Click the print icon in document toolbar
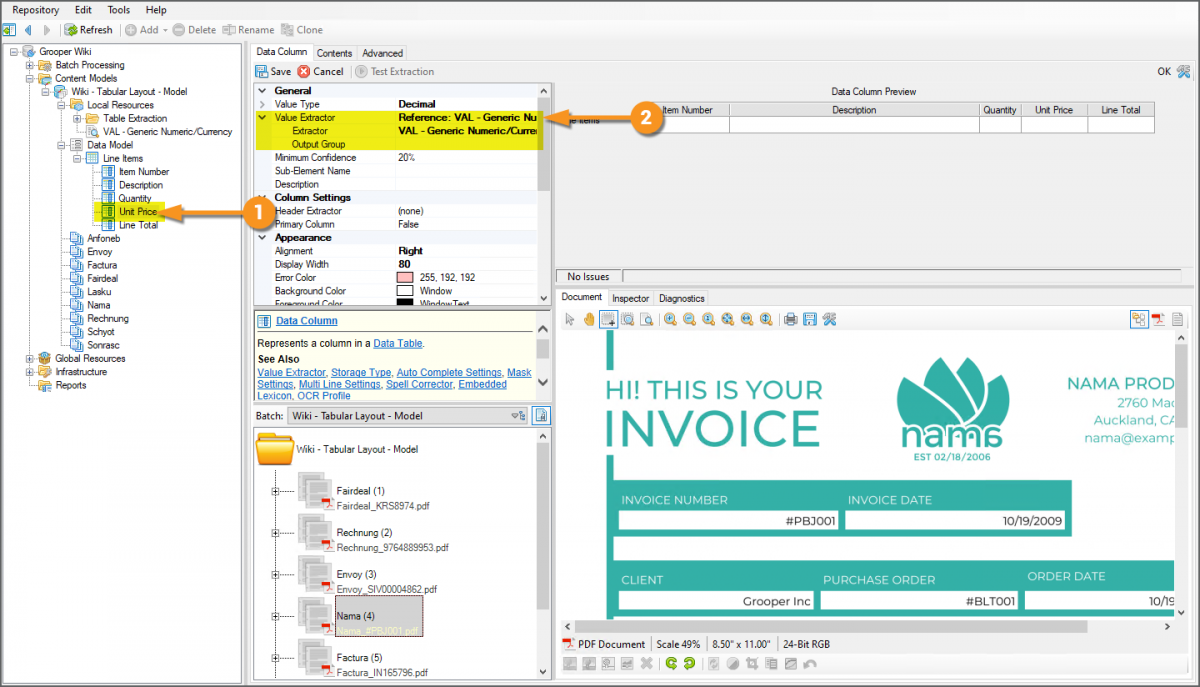 coord(790,319)
